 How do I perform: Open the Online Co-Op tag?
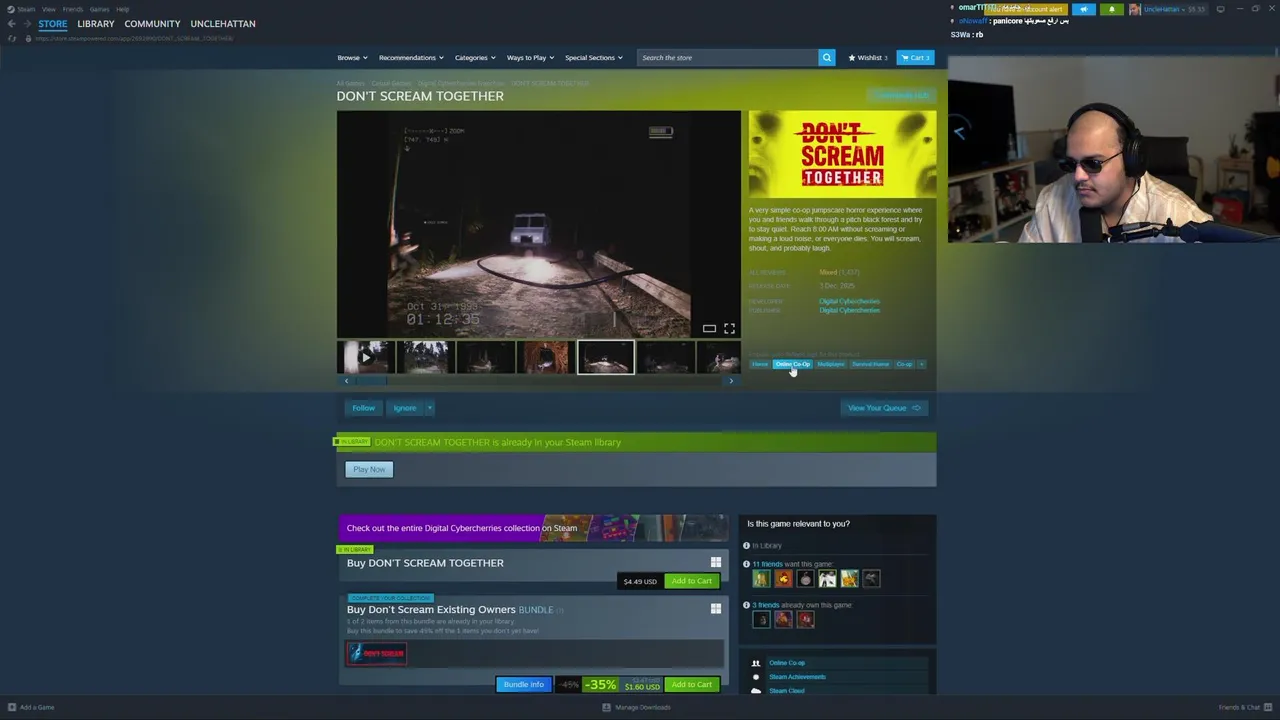792,364
